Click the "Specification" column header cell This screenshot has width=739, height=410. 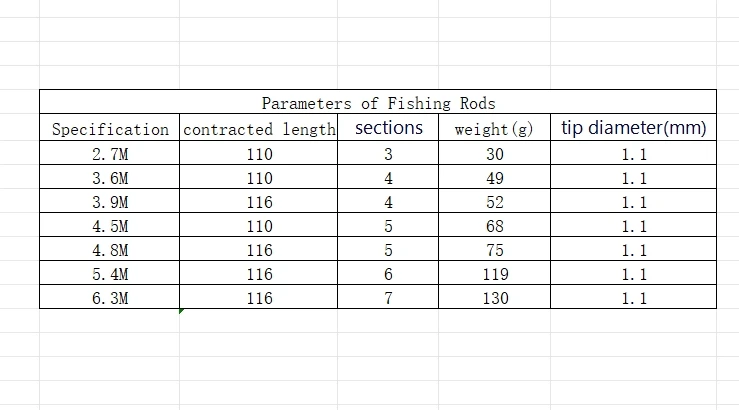click(x=110, y=129)
